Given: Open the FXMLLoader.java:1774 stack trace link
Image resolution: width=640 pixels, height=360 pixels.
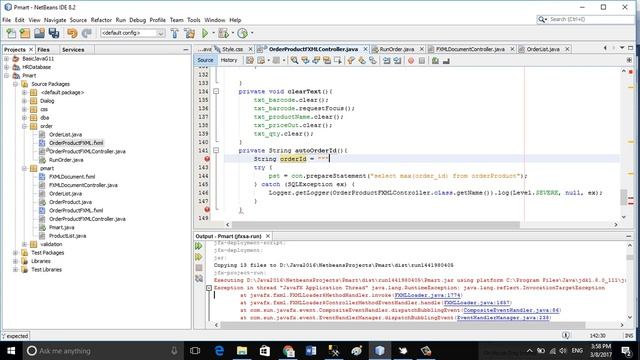Looking at the screenshot, I should click(x=427, y=295).
